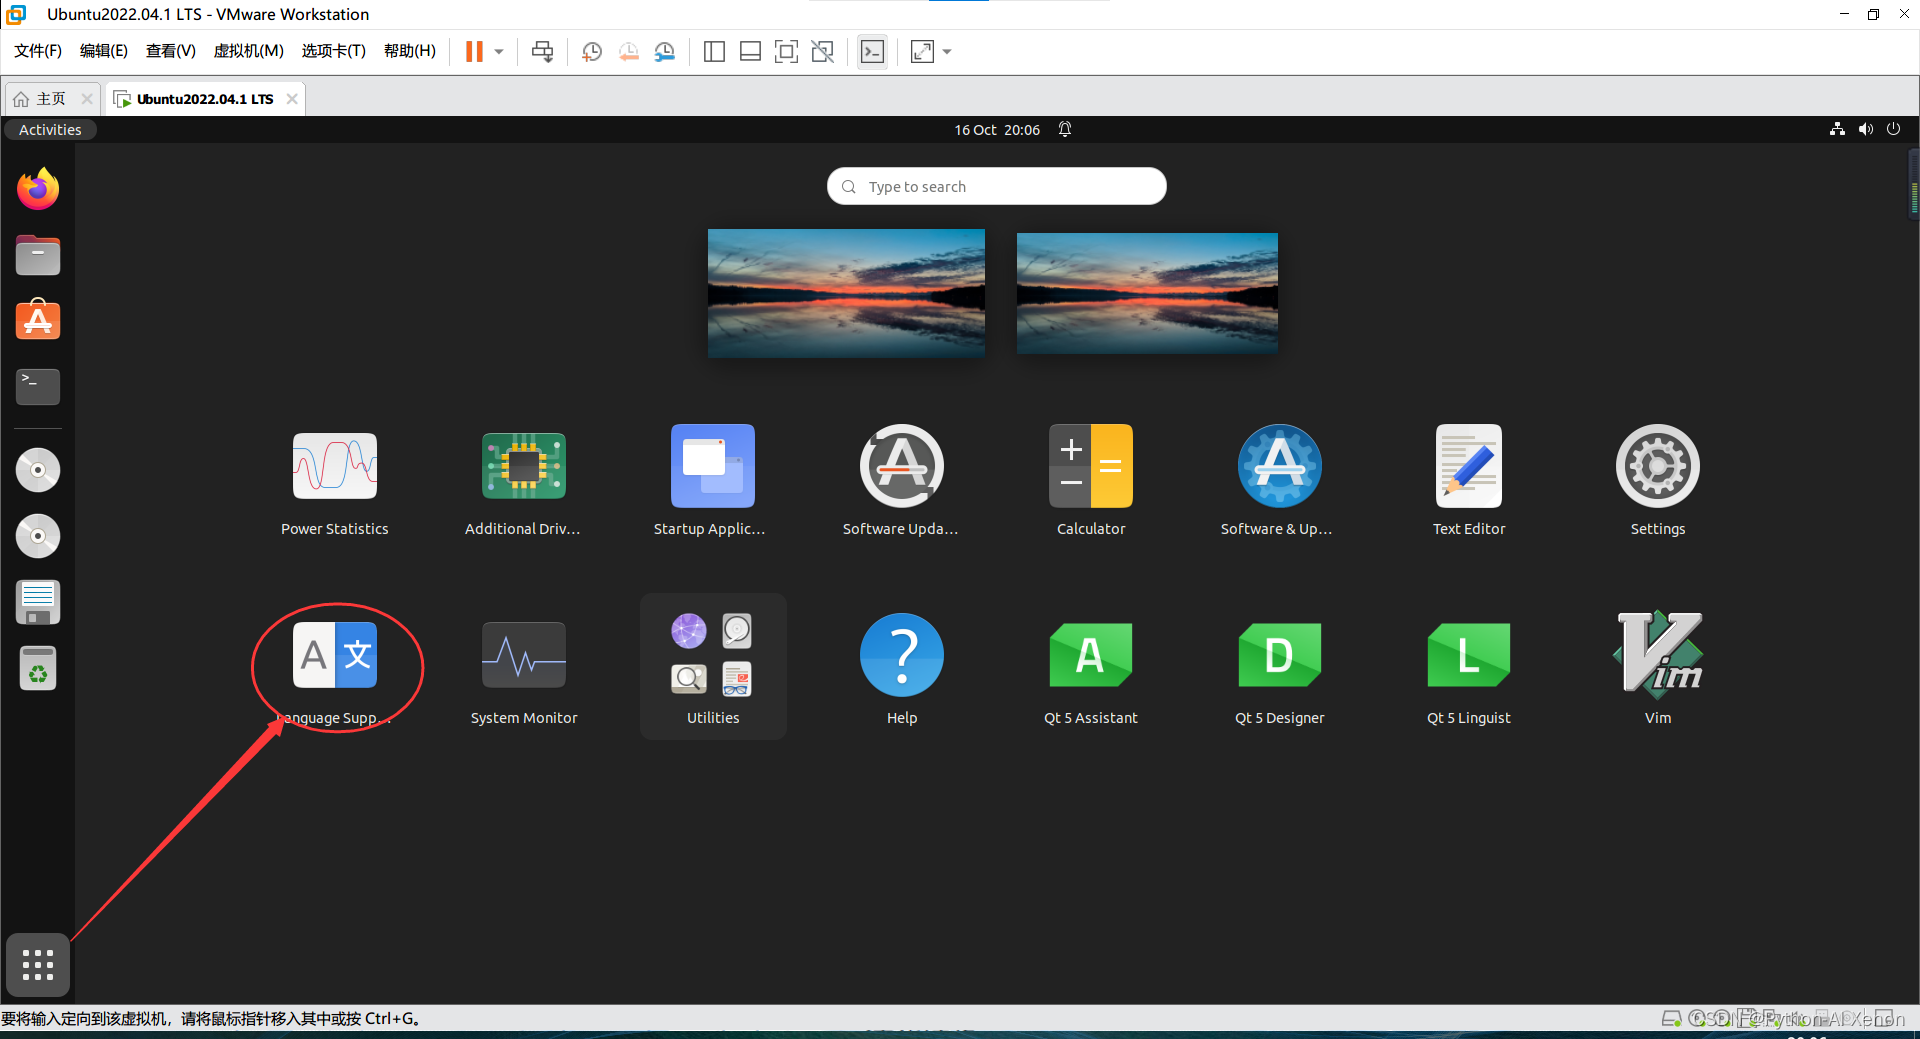The height and width of the screenshot is (1039, 1920).
Task: Click Send Ctrl+Alt+Del toolbar icon
Action: (542, 51)
